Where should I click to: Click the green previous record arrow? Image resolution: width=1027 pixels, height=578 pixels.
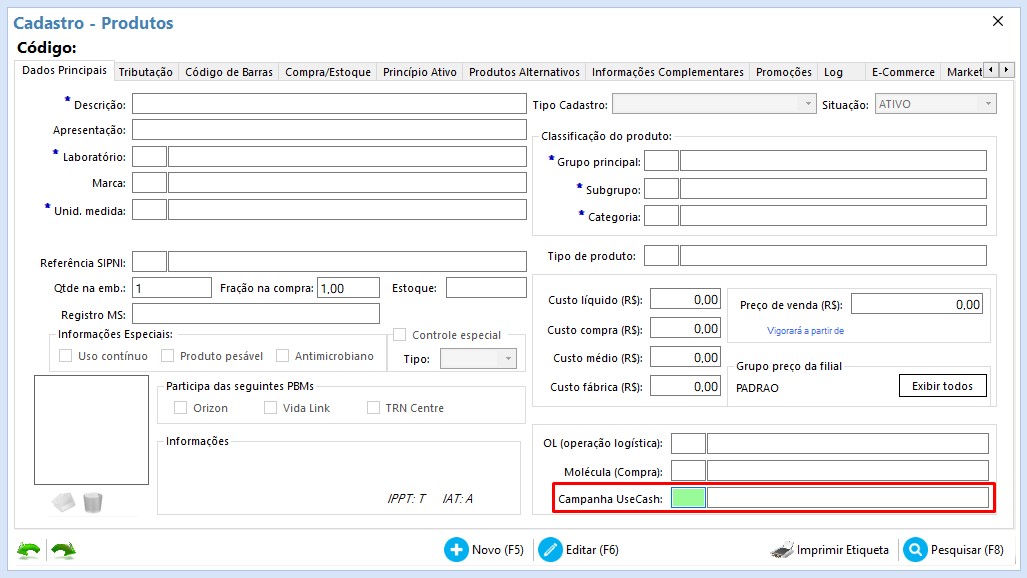pos(27,550)
